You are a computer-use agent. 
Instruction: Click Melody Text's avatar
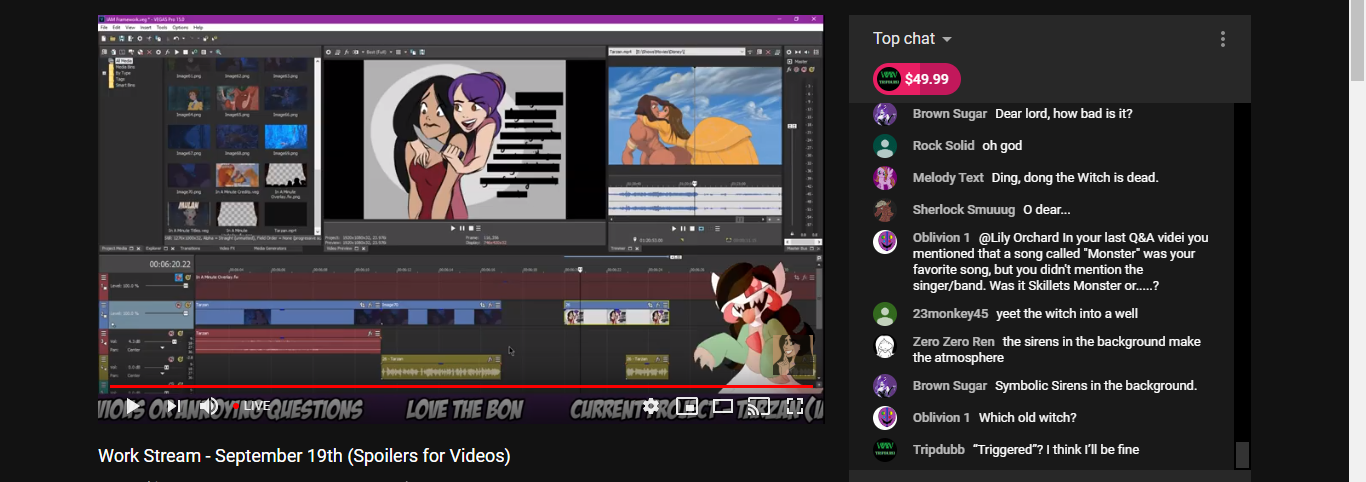(x=885, y=178)
